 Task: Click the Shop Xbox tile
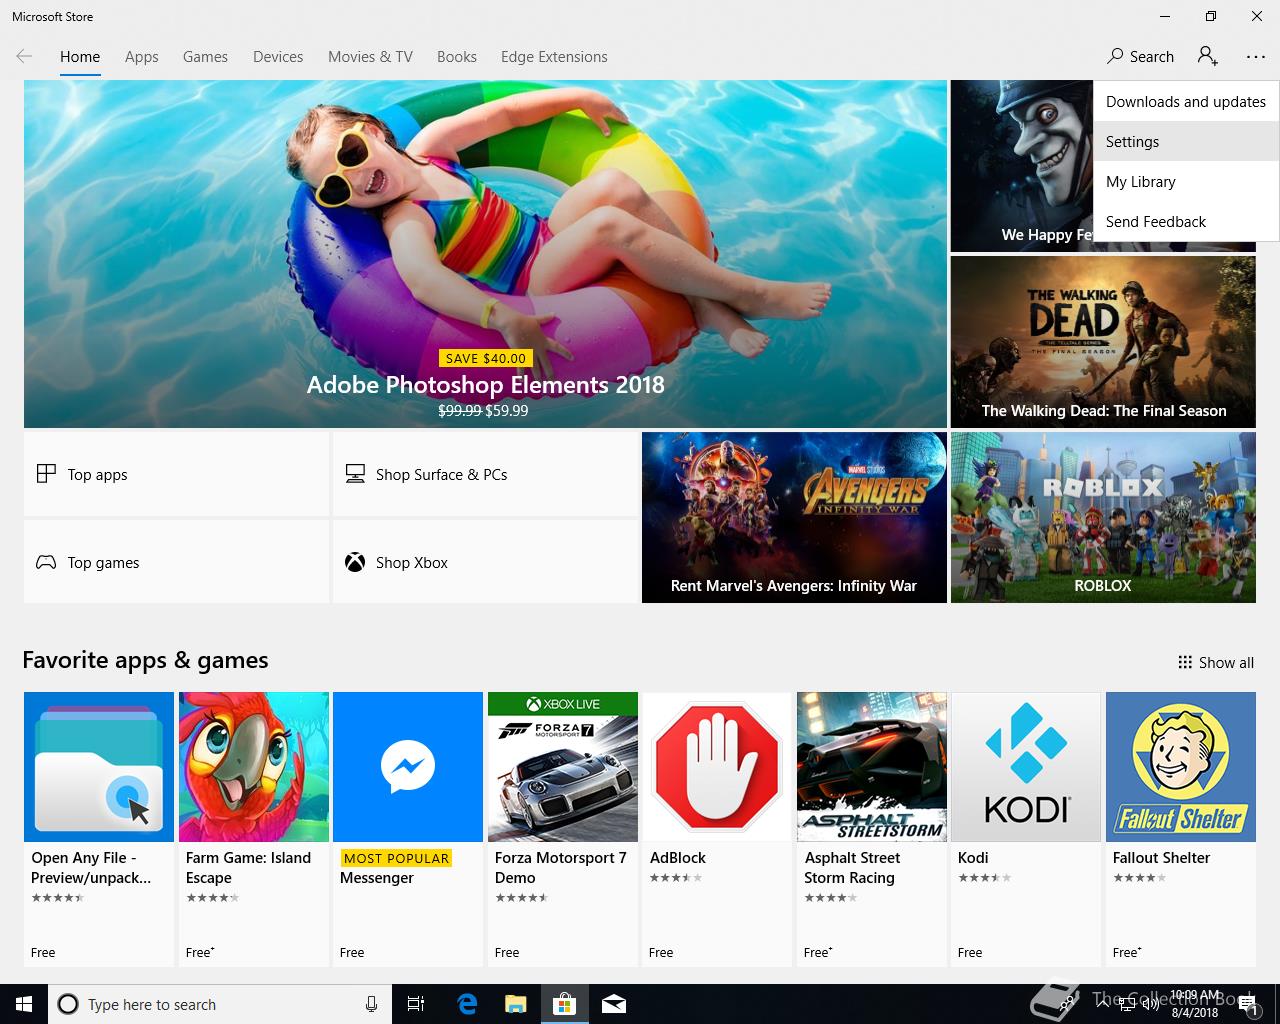click(x=485, y=562)
